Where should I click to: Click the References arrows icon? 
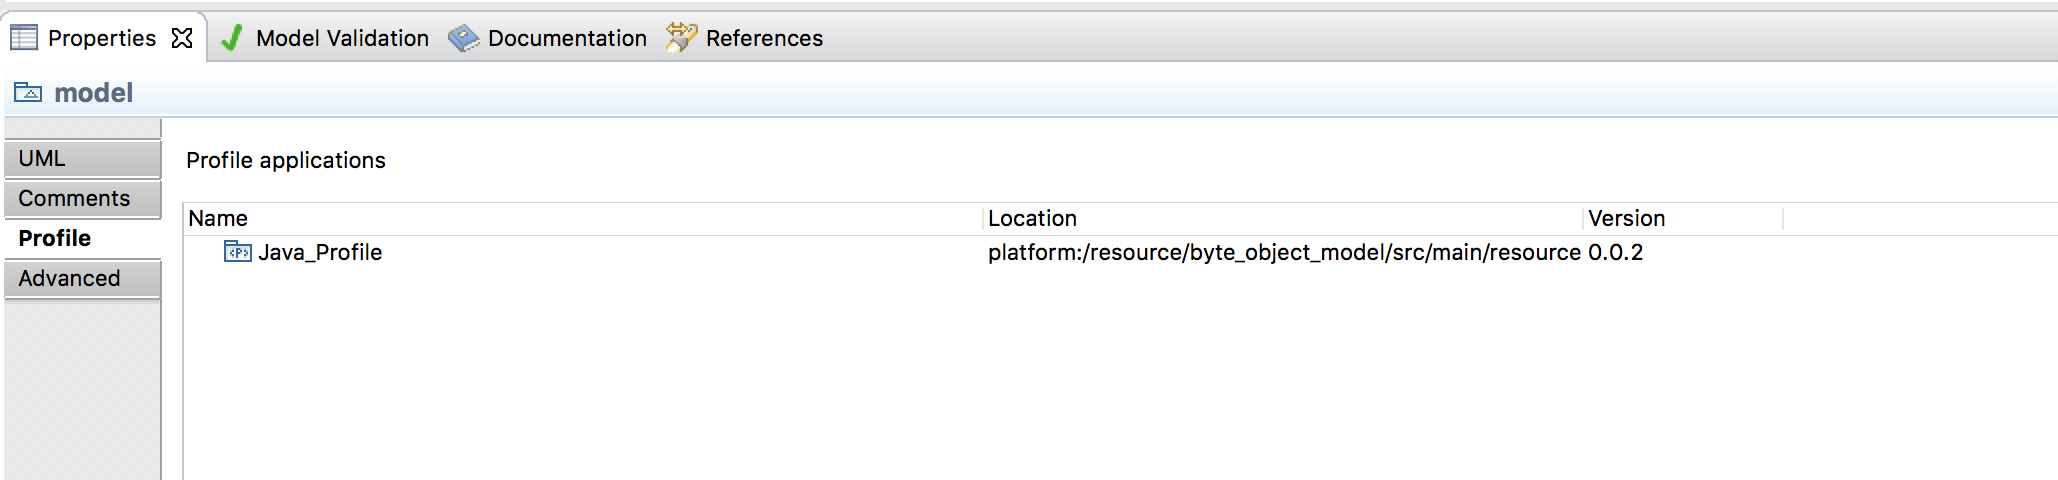681,38
